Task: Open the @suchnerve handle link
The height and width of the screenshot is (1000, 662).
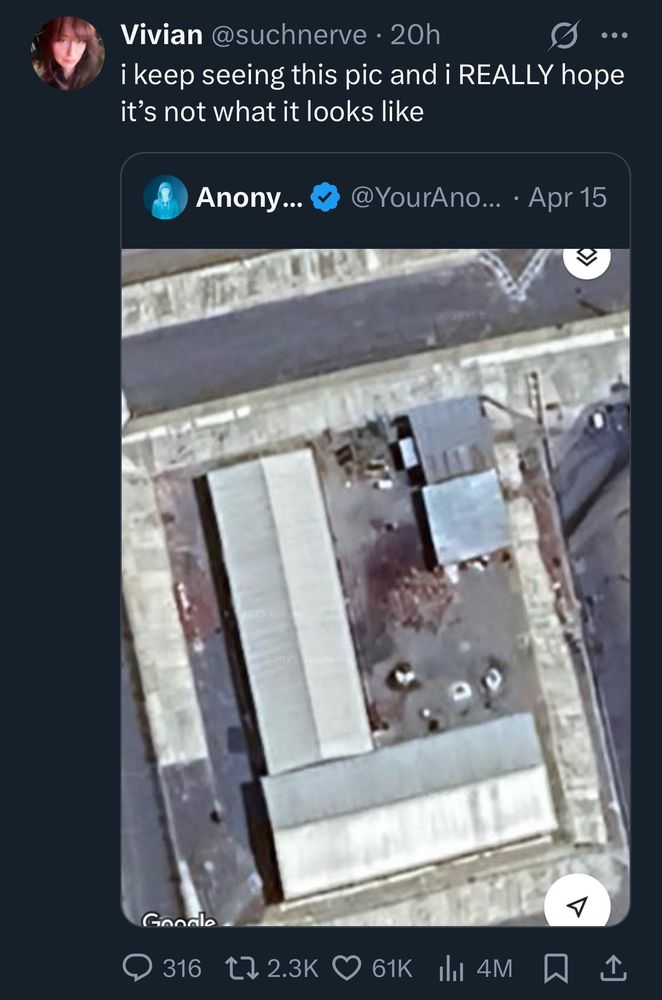Action: tap(288, 35)
